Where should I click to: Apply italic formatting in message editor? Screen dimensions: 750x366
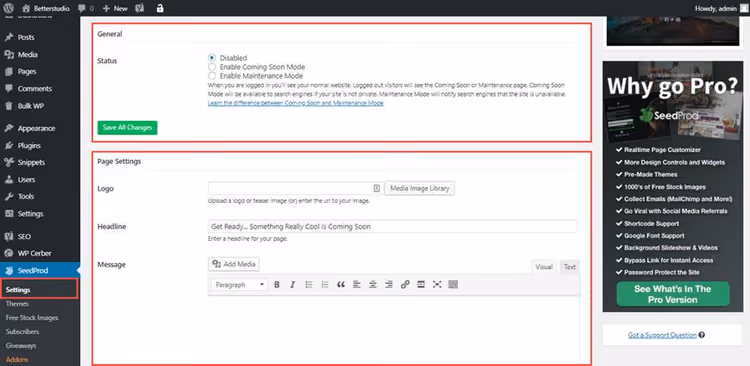(293, 285)
